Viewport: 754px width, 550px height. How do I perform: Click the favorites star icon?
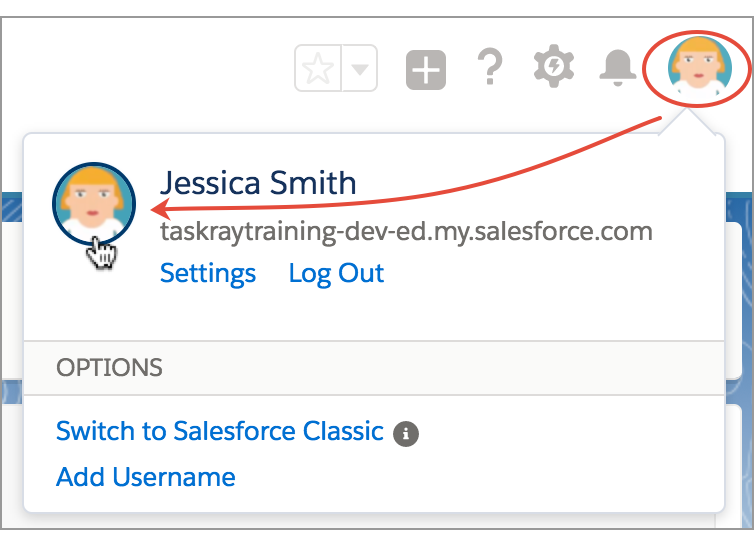[x=318, y=68]
